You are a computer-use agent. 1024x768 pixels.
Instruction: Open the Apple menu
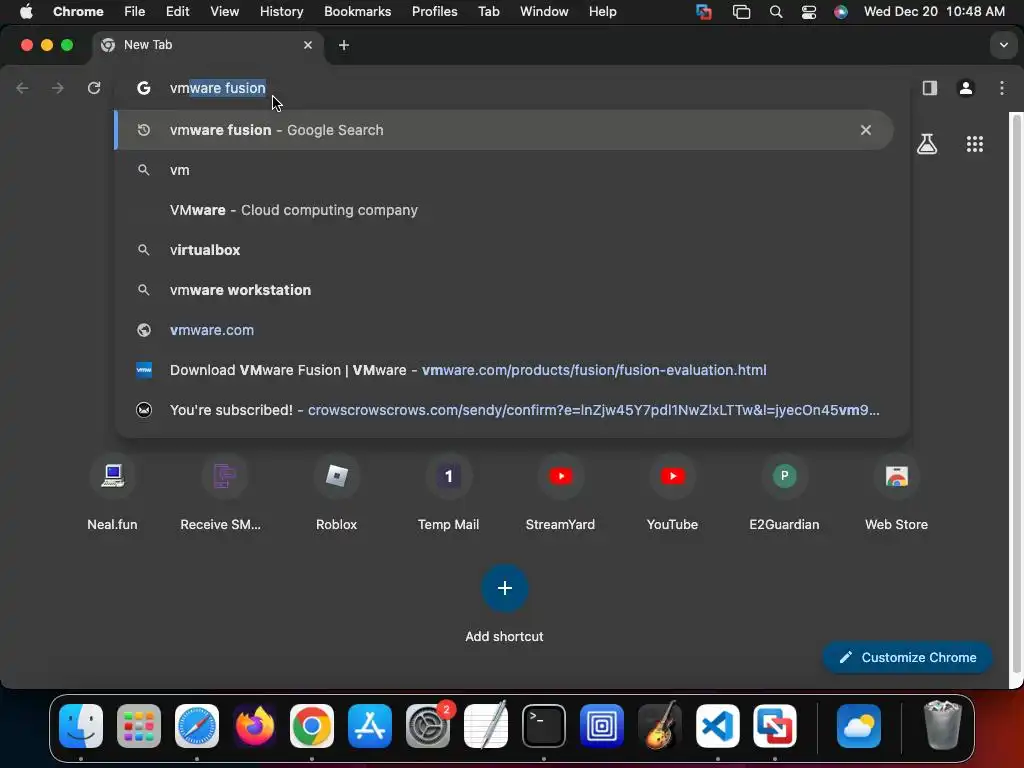tap(26, 12)
